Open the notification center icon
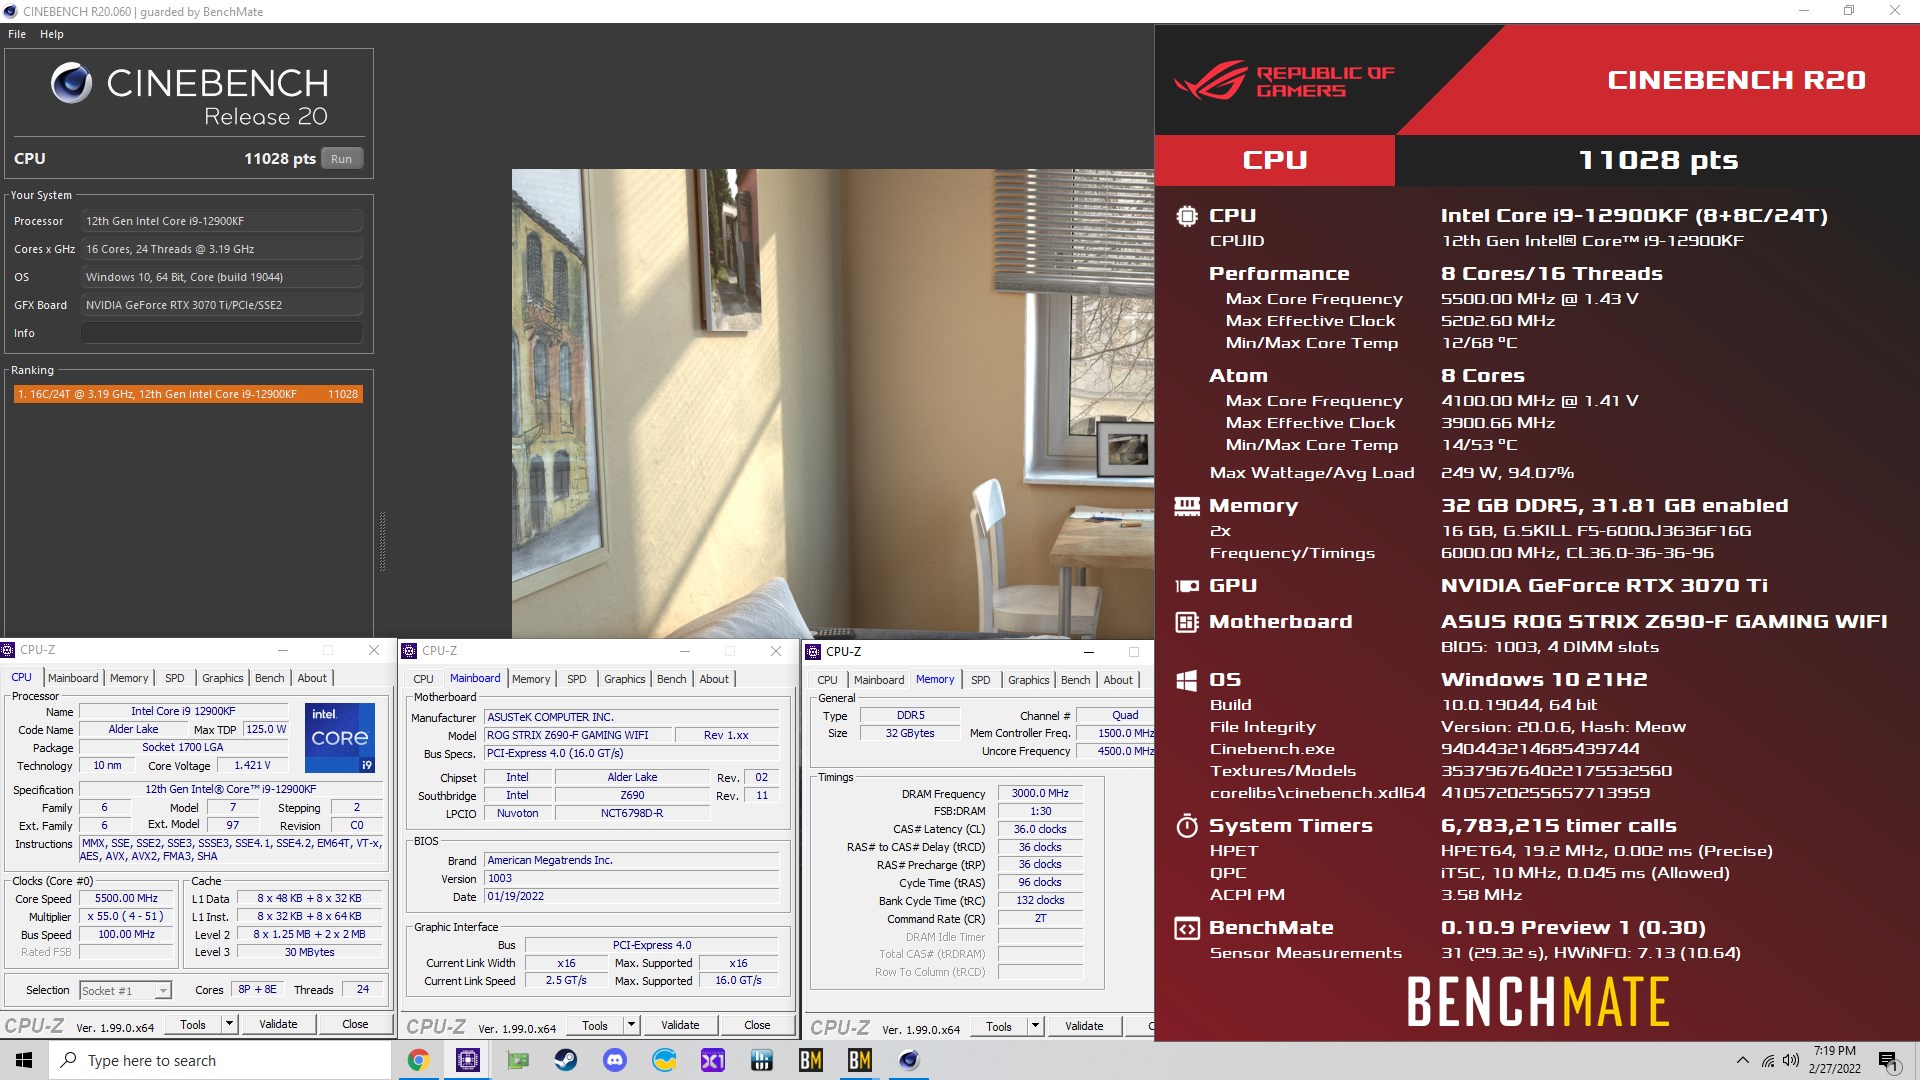 (x=1888, y=1061)
